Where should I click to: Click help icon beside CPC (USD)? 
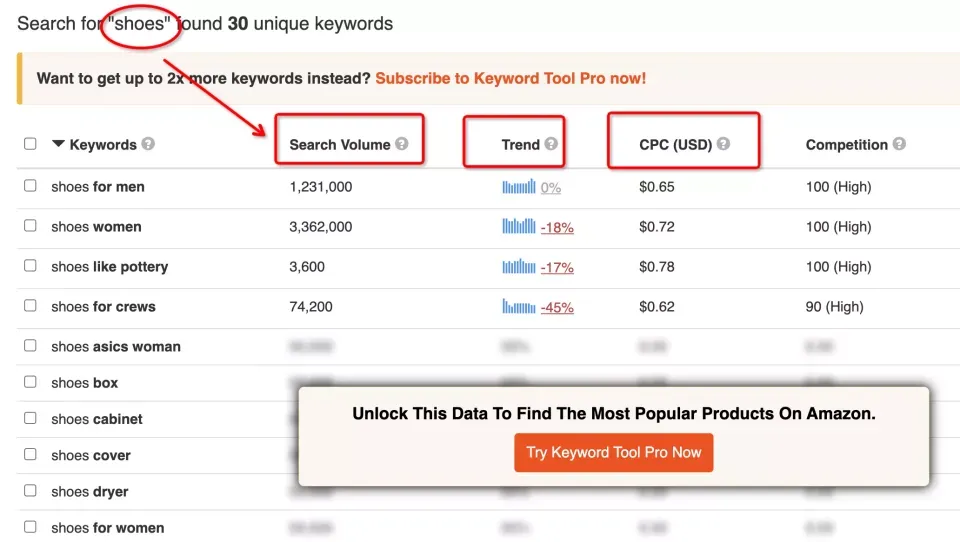click(x=723, y=144)
